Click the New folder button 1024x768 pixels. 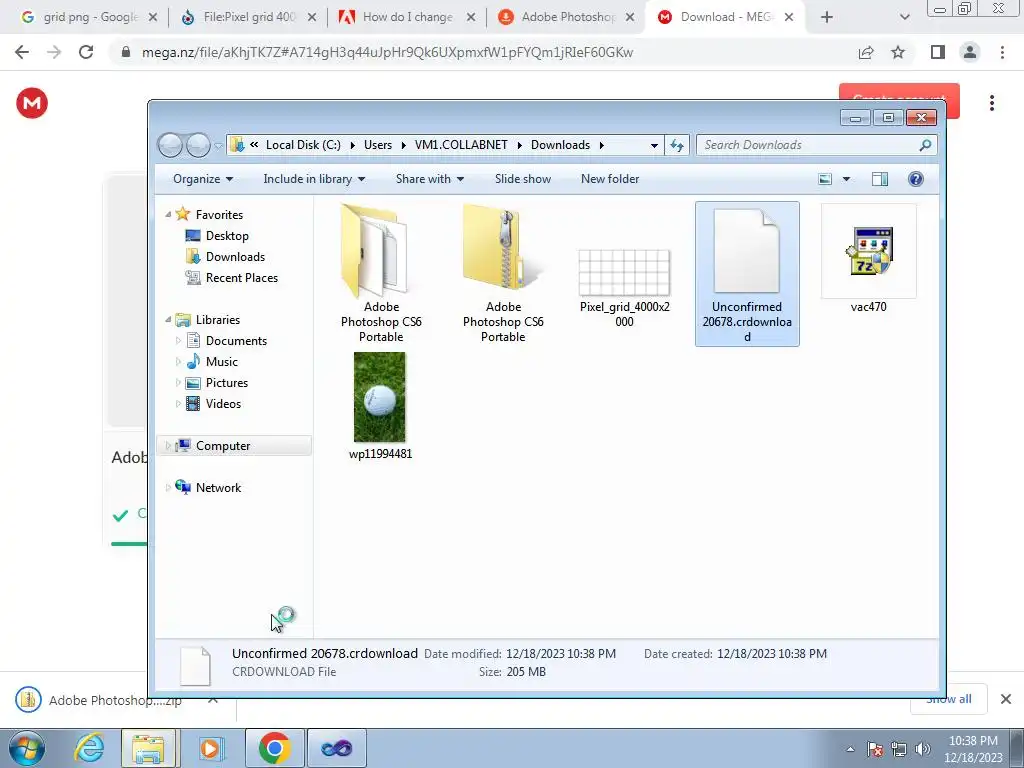tap(610, 179)
